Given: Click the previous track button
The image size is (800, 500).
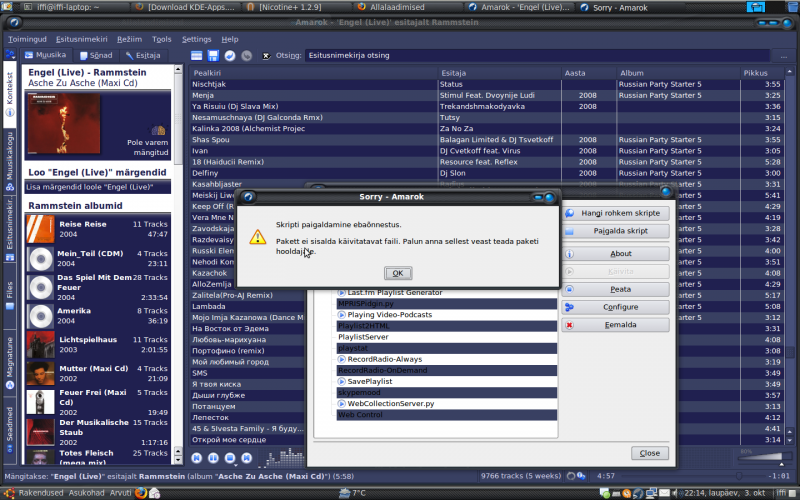Looking at the screenshot, I should click(x=196, y=458).
